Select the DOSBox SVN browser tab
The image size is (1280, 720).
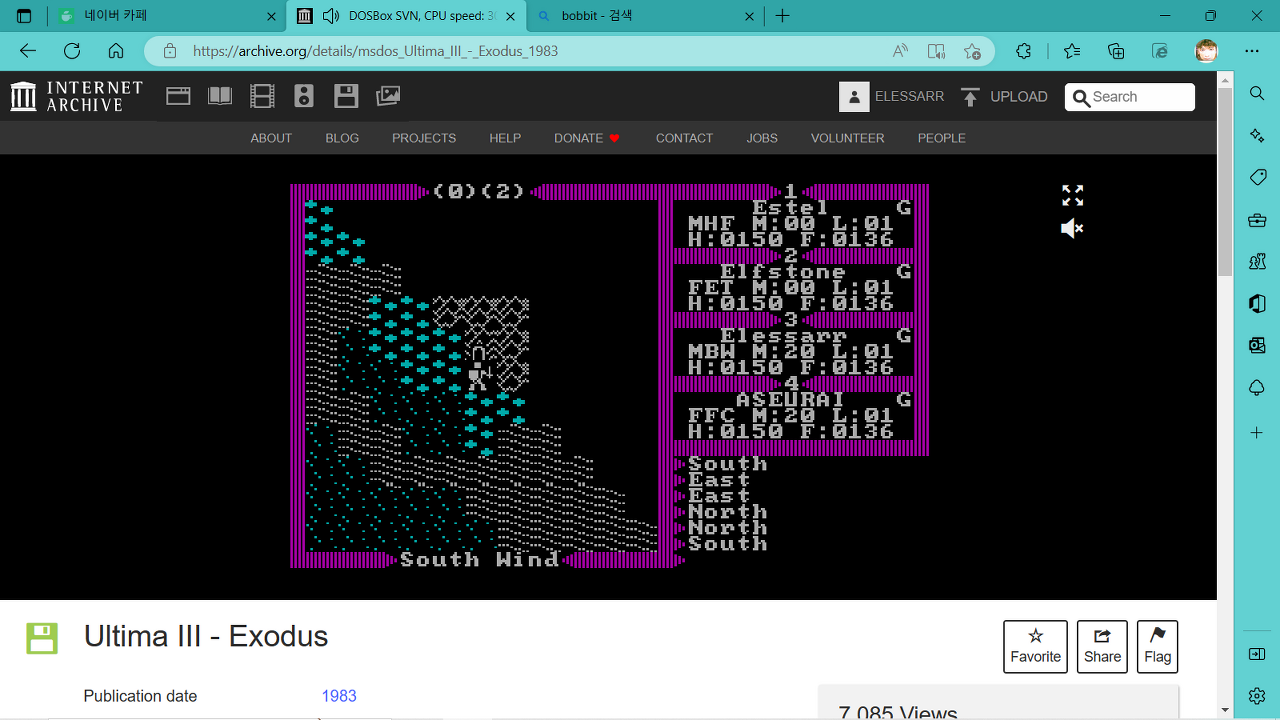[405, 16]
